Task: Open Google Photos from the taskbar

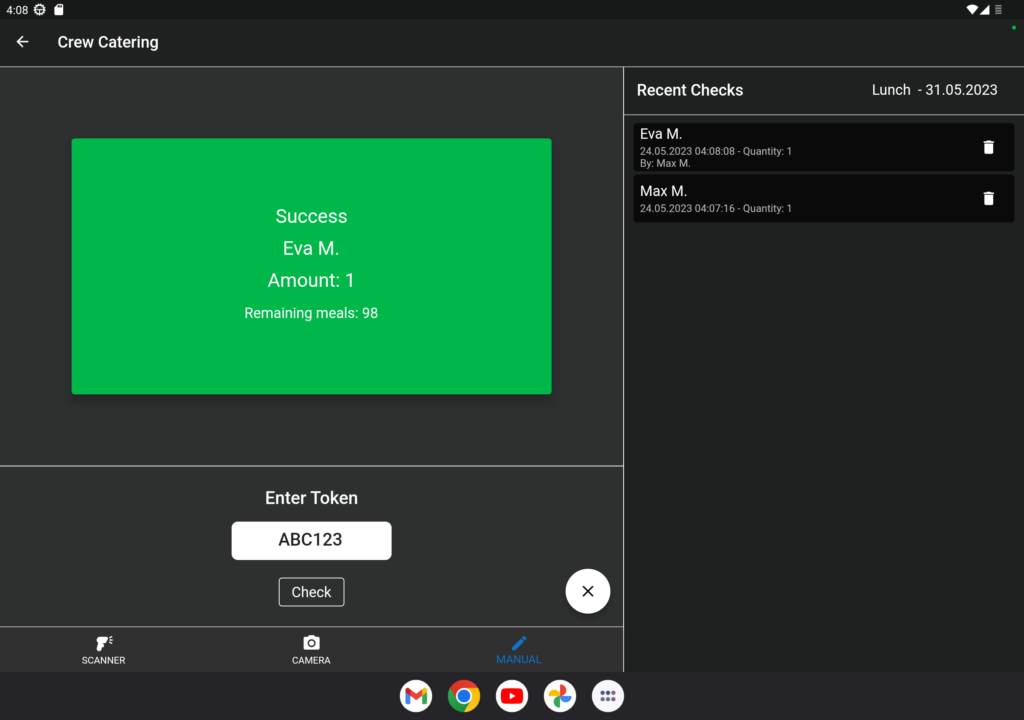Action: click(x=560, y=696)
